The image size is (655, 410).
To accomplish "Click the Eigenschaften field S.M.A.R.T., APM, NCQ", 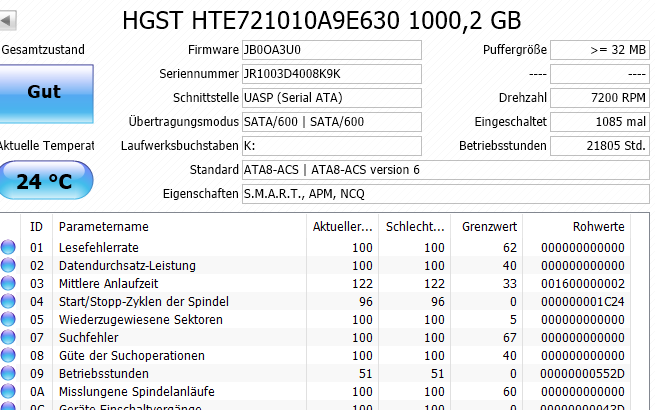I will point(446,194).
